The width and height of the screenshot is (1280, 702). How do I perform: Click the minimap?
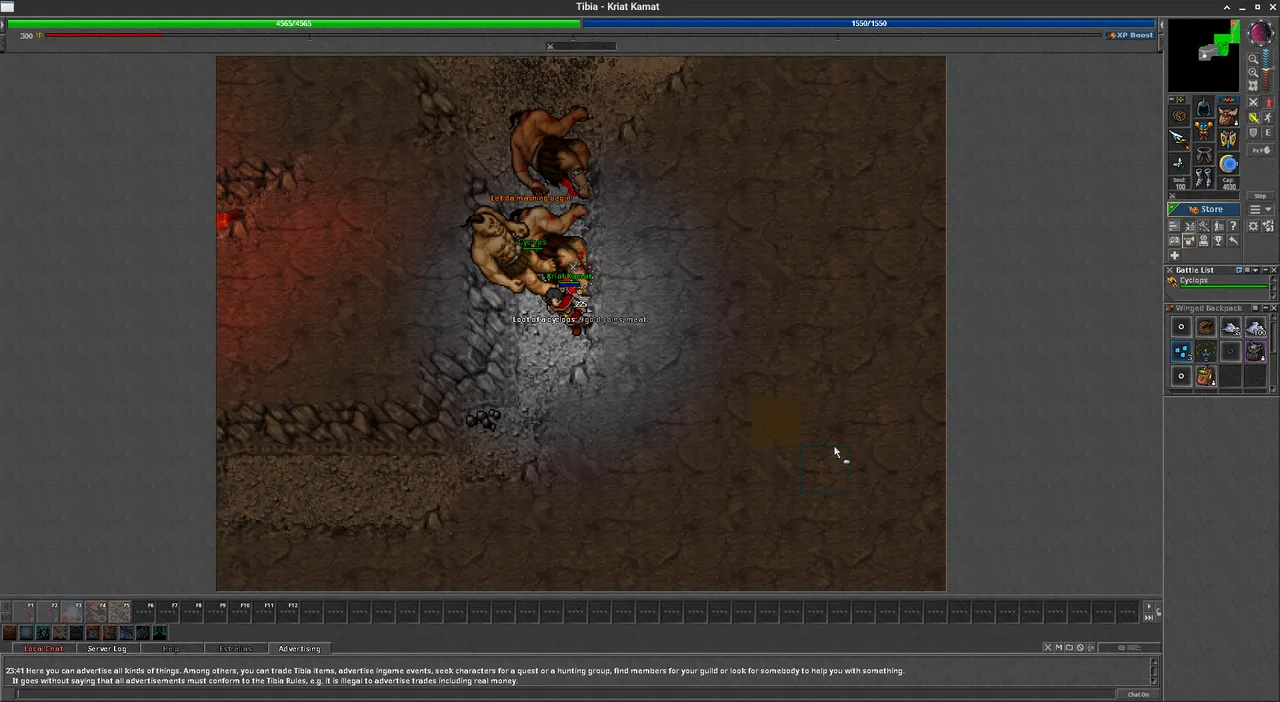tap(1204, 55)
